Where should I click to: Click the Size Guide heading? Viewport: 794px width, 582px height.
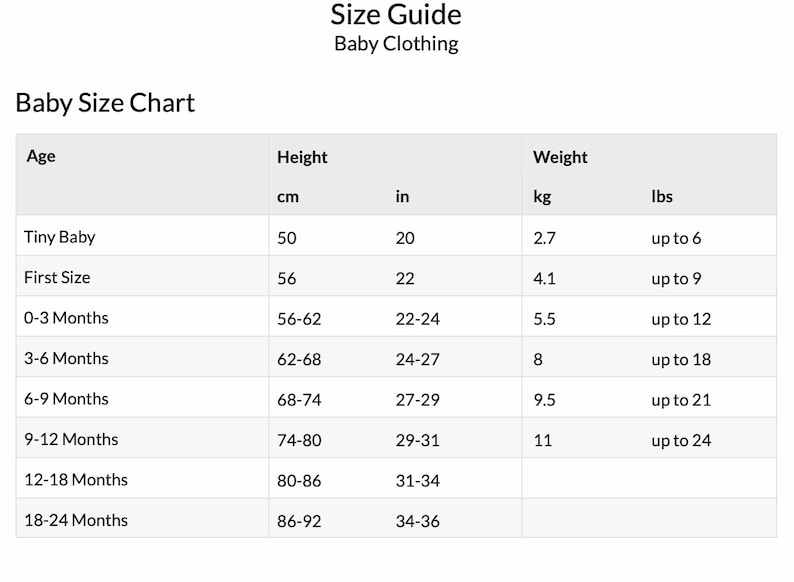click(x=396, y=15)
